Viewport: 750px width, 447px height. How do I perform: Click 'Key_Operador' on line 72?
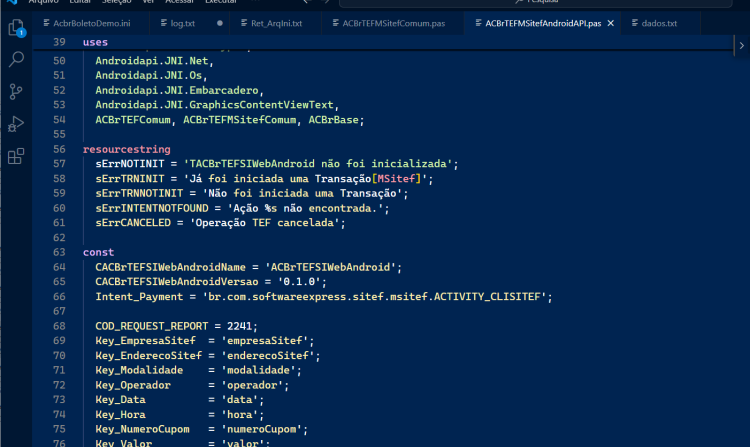coord(133,385)
